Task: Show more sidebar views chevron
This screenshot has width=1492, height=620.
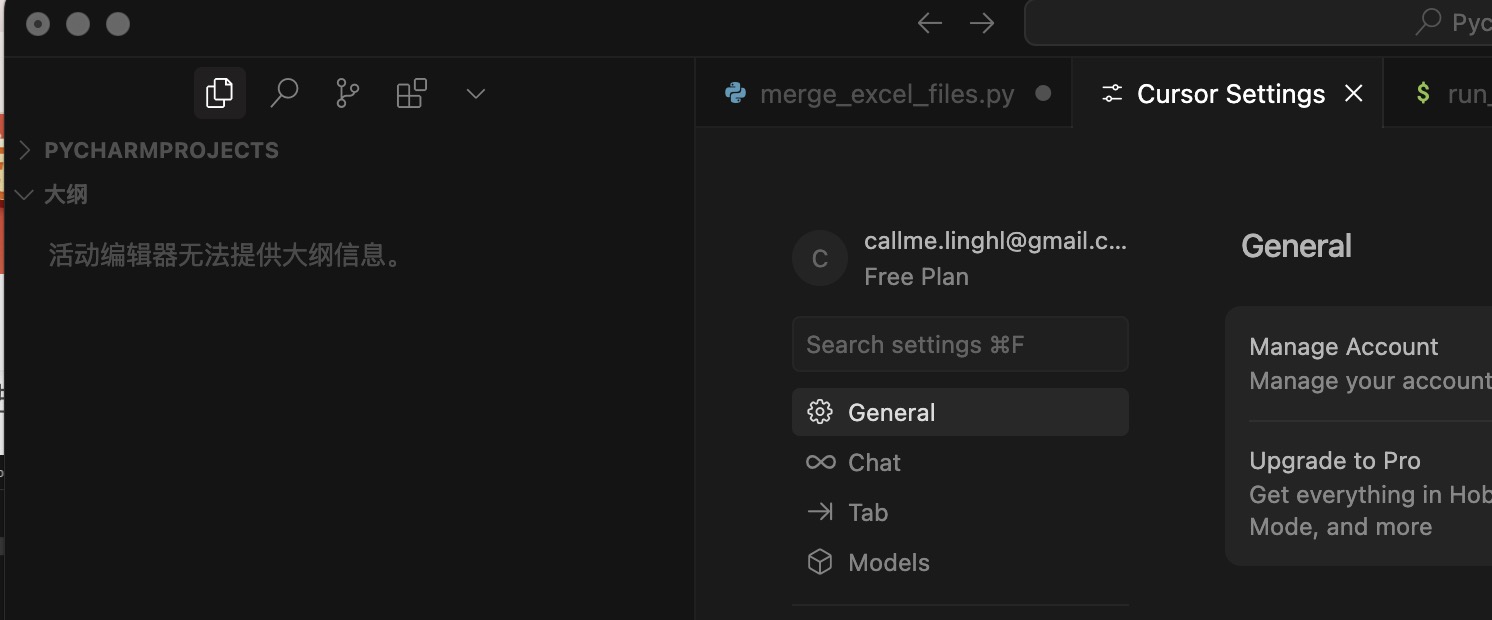Action: (476, 94)
